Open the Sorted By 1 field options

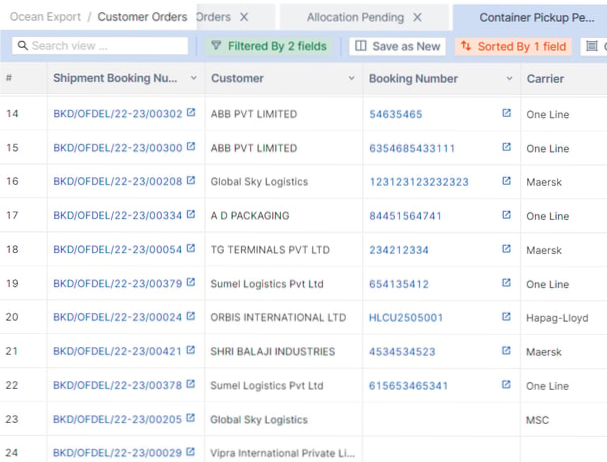(x=513, y=46)
